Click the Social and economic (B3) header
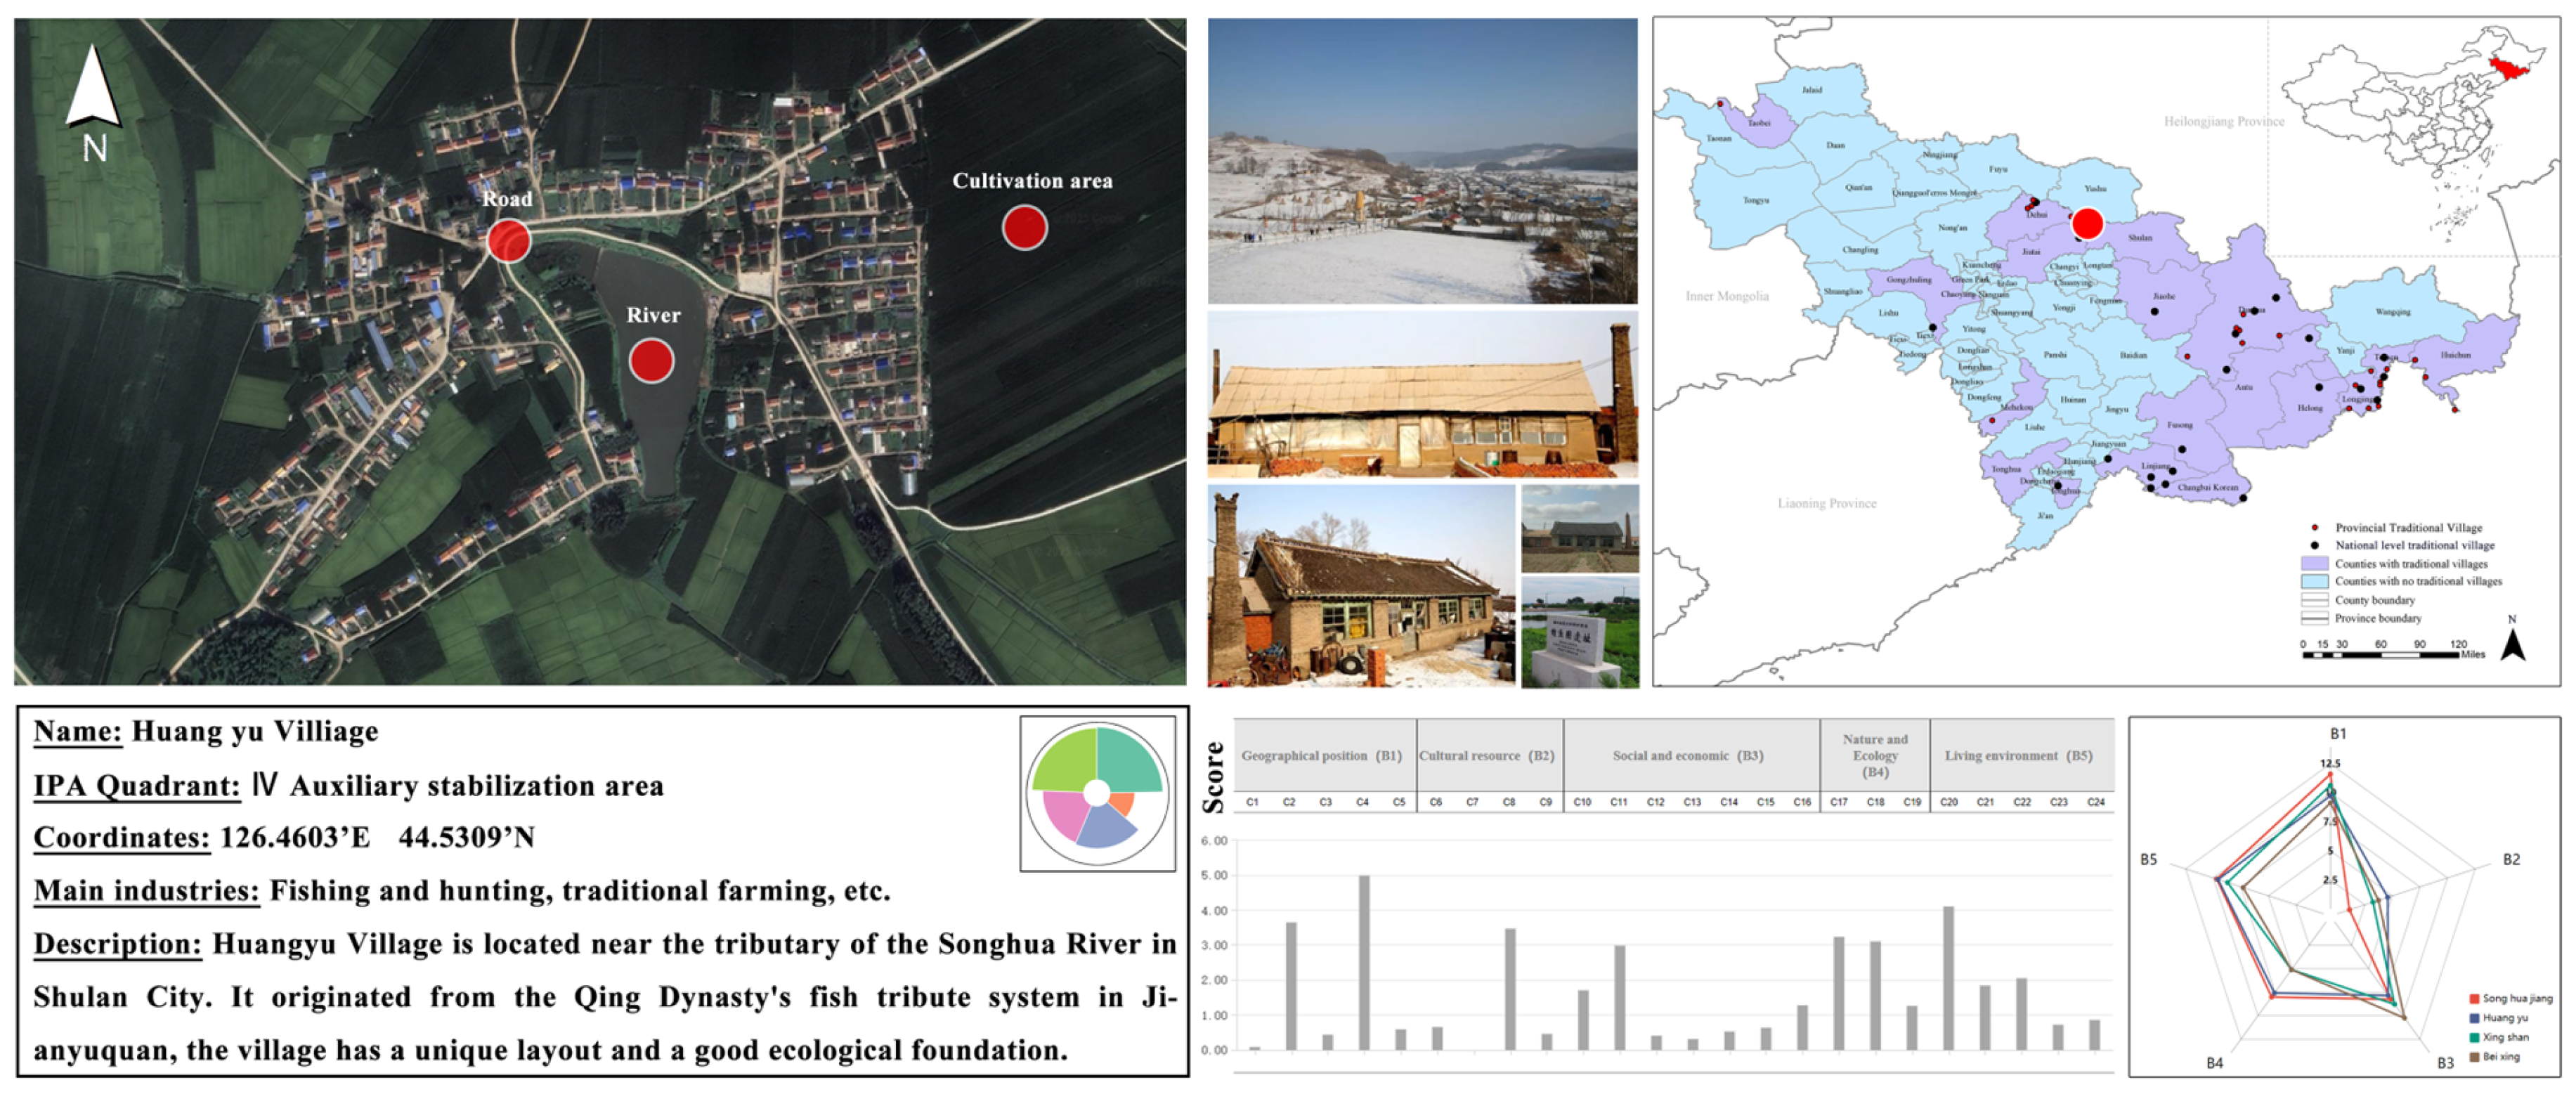 (x=1687, y=755)
